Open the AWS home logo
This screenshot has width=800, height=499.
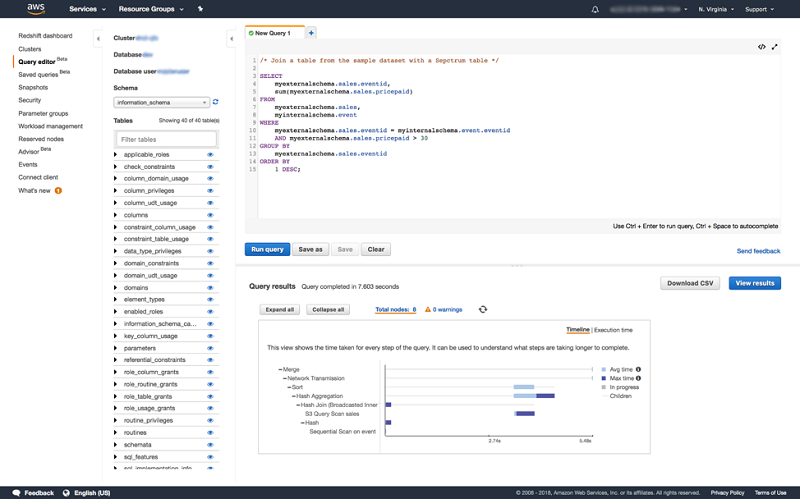pyautogui.click(x=36, y=9)
